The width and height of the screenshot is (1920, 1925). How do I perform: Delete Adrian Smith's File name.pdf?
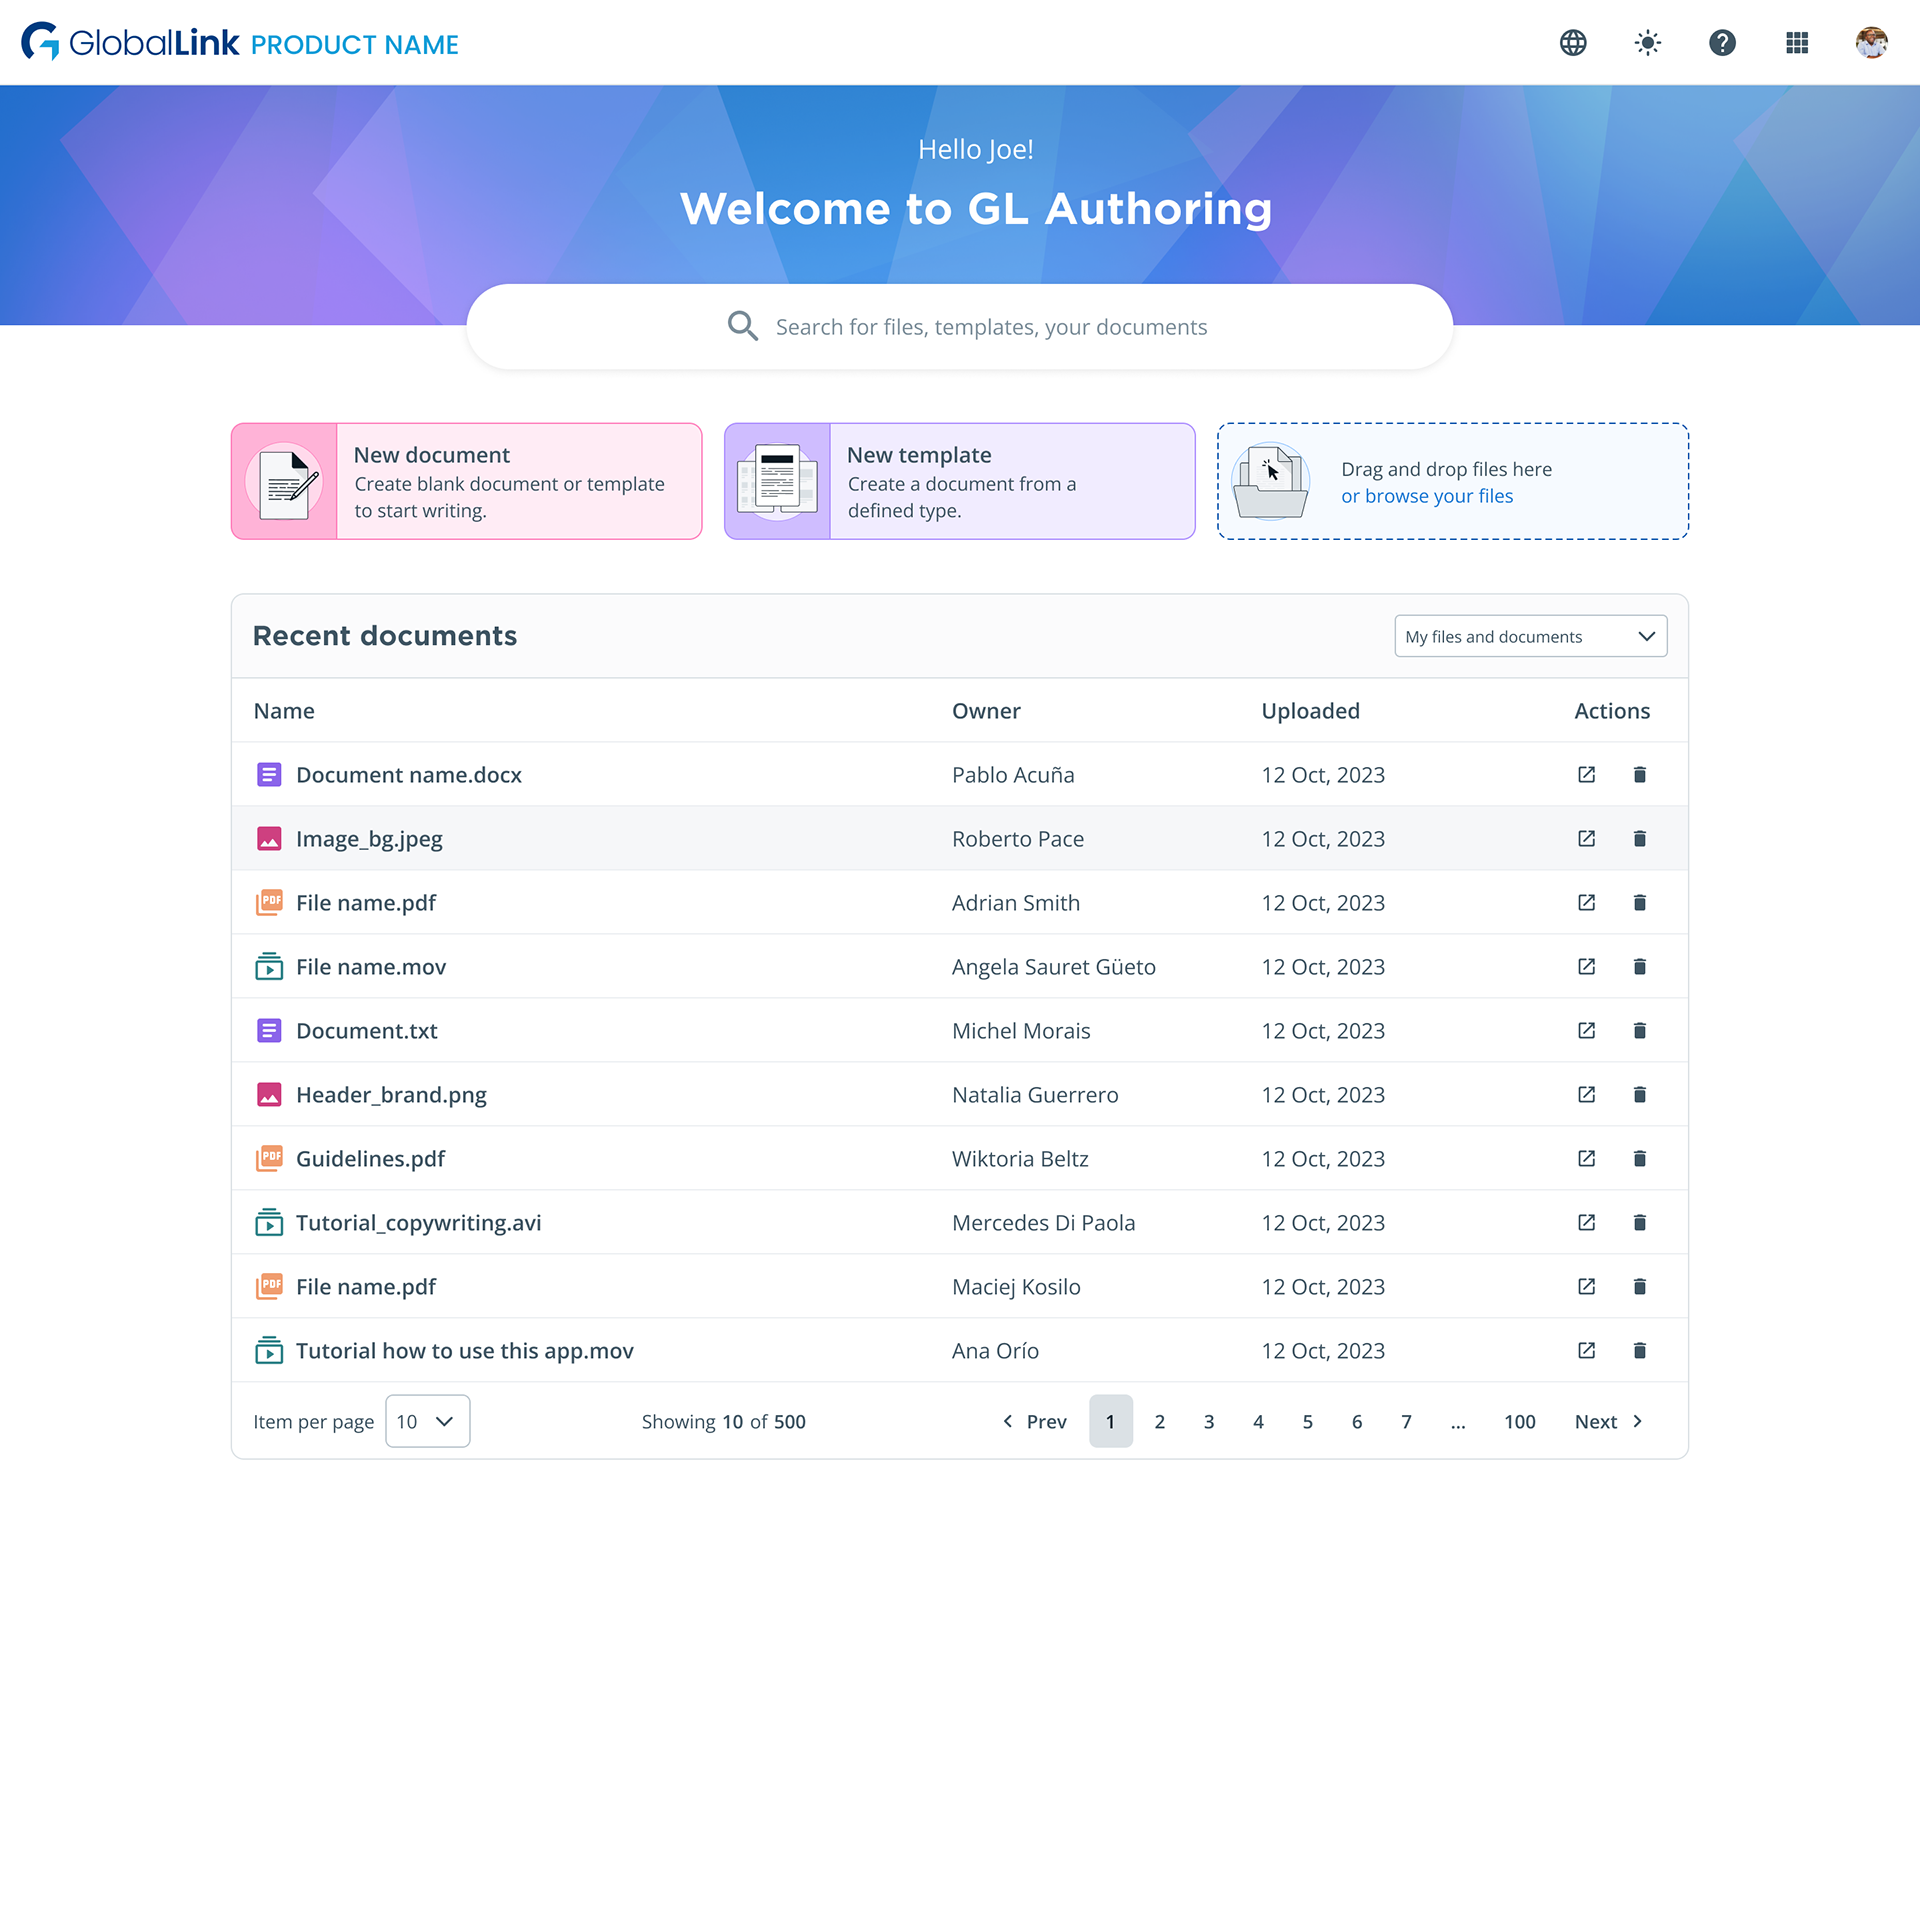point(1639,902)
